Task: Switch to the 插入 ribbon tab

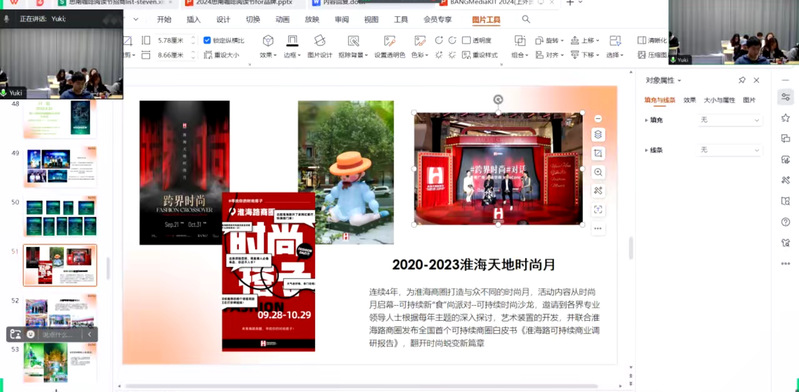Action: [x=194, y=19]
